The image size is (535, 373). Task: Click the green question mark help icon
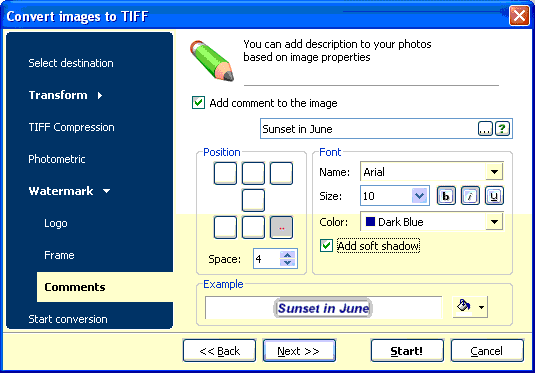[502, 129]
